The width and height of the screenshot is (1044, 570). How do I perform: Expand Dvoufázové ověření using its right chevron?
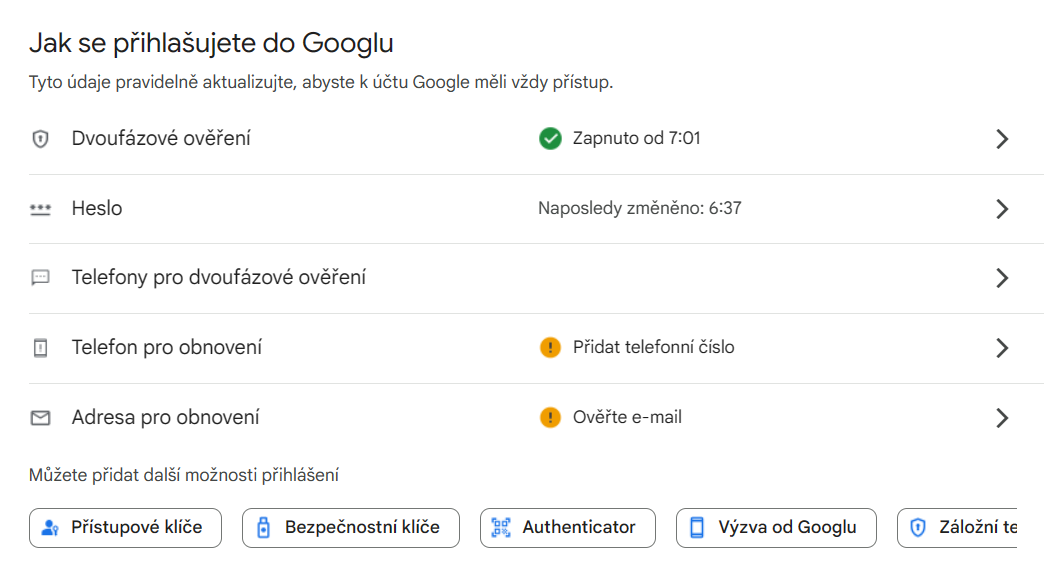[1002, 139]
